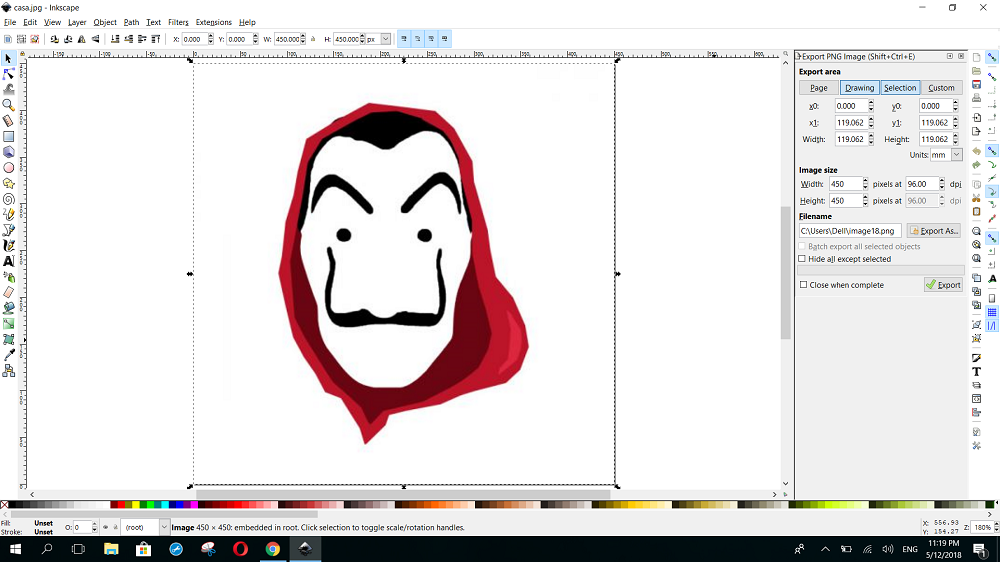This screenshot has width=1000, height=562.
Task: Select the Tweak tool
Action: click(x=8, y=89)
